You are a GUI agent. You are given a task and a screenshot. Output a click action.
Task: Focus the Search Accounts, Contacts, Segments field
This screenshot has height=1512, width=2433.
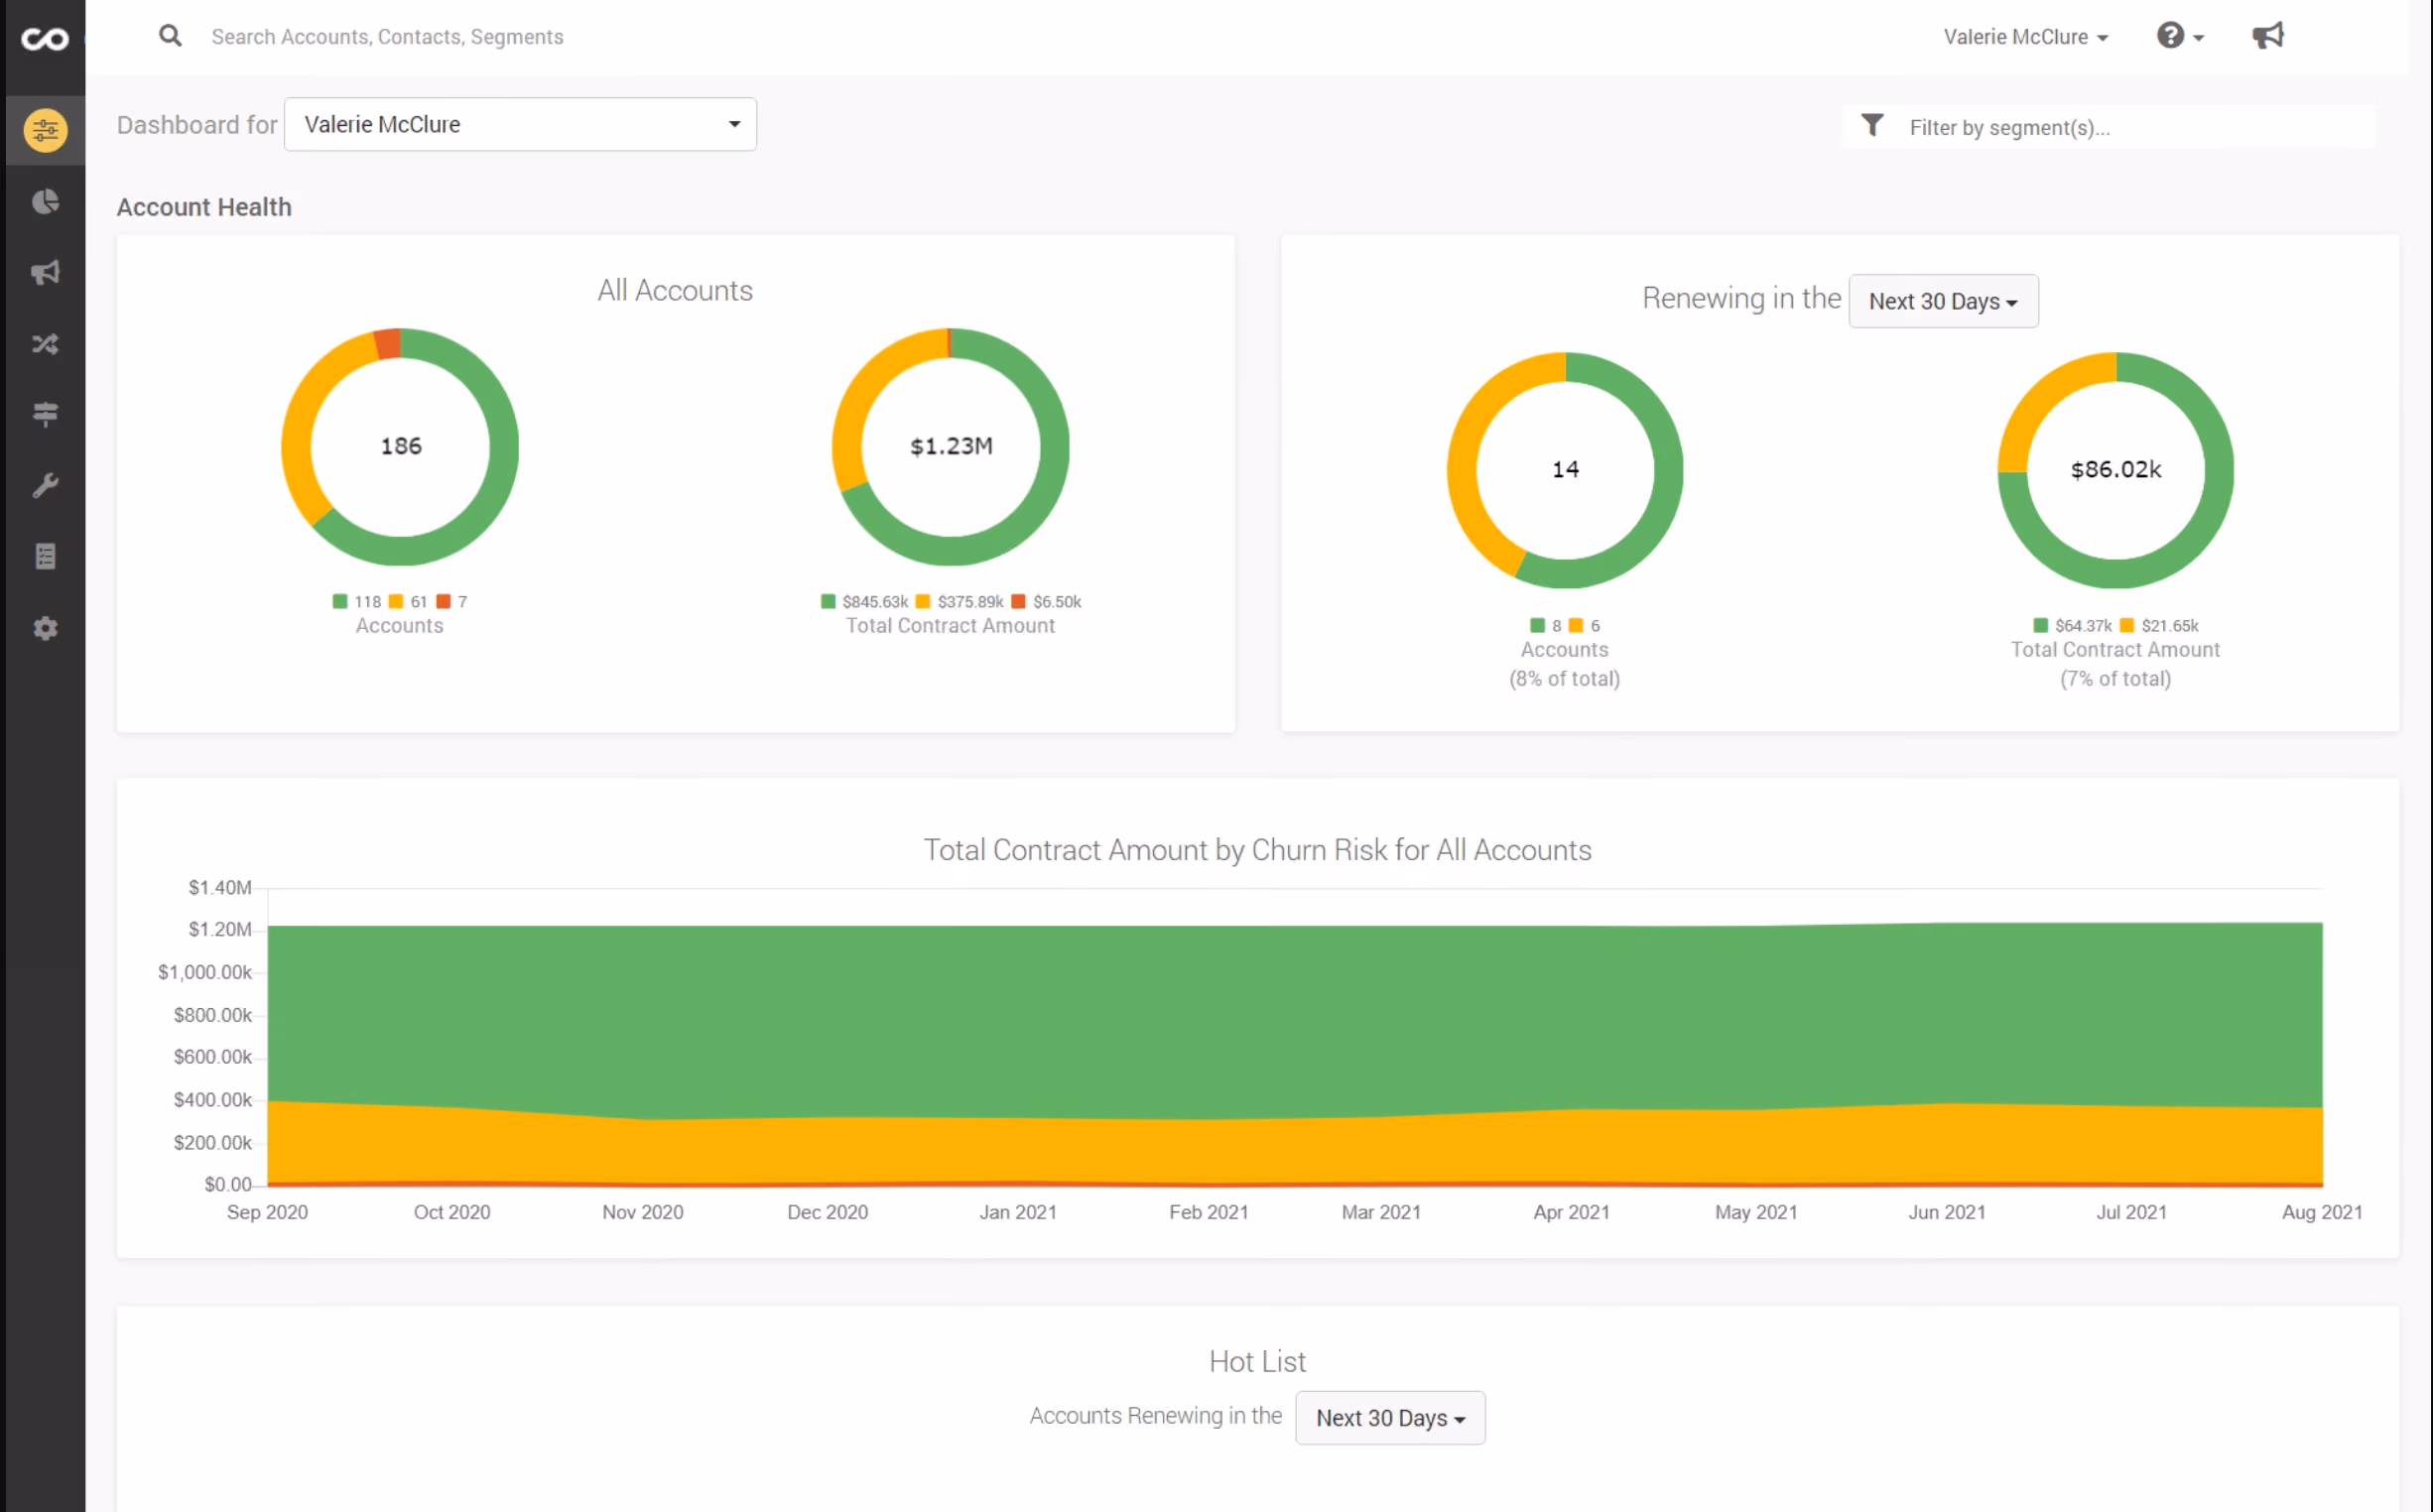coord(387,37)
